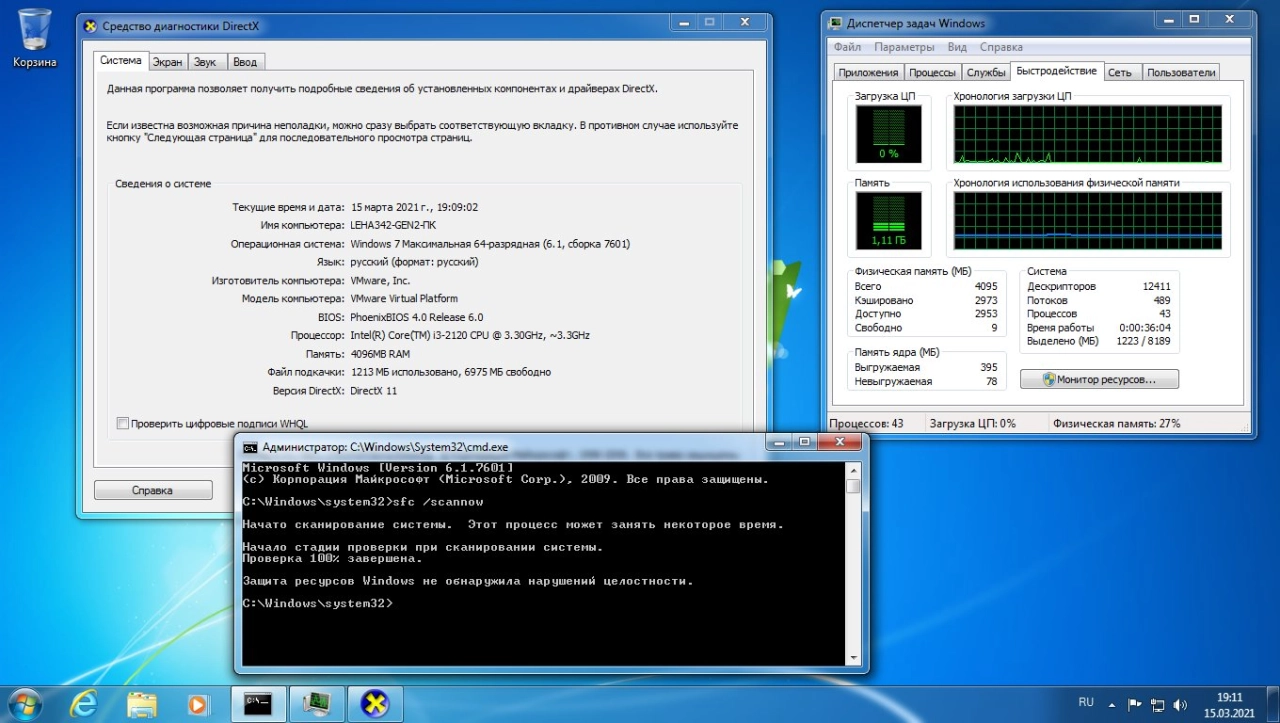Click the DirectX diagnostic window title icon
This screenshot has height=723, width=1280.
pos(91,26)
